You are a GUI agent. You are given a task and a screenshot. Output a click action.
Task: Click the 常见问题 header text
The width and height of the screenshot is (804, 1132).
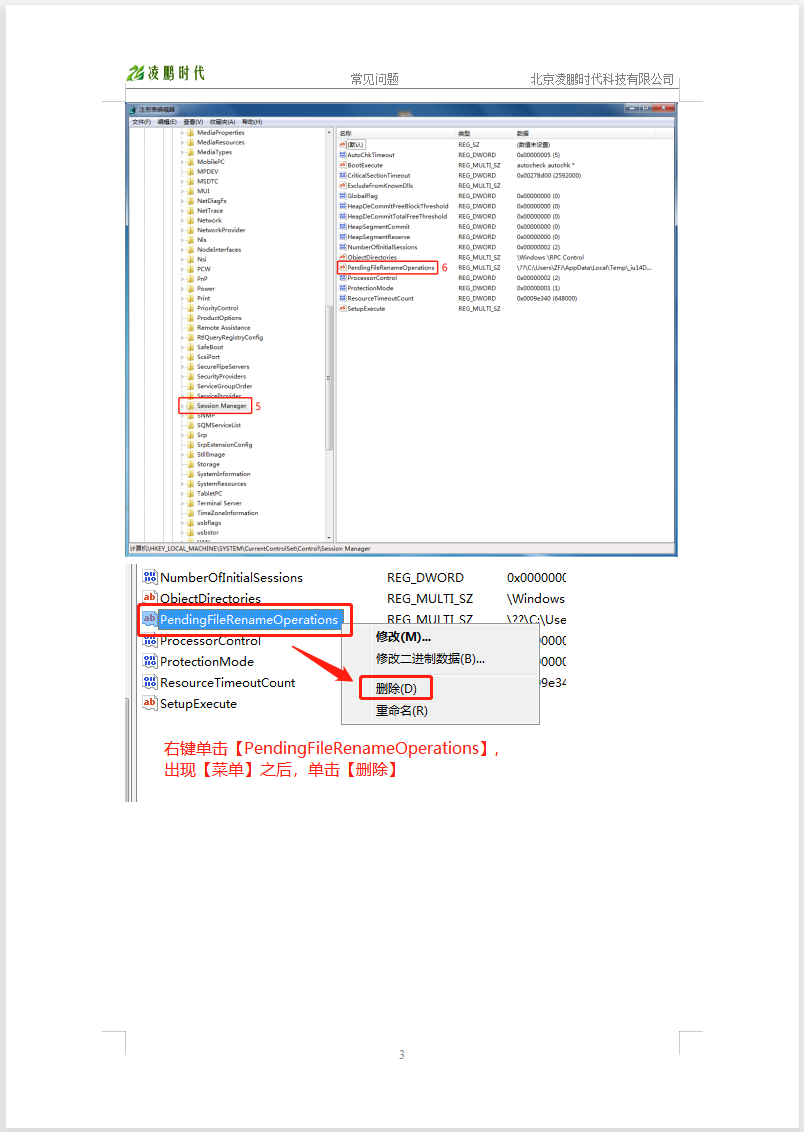pyautogui.click(x=375, y=79)
